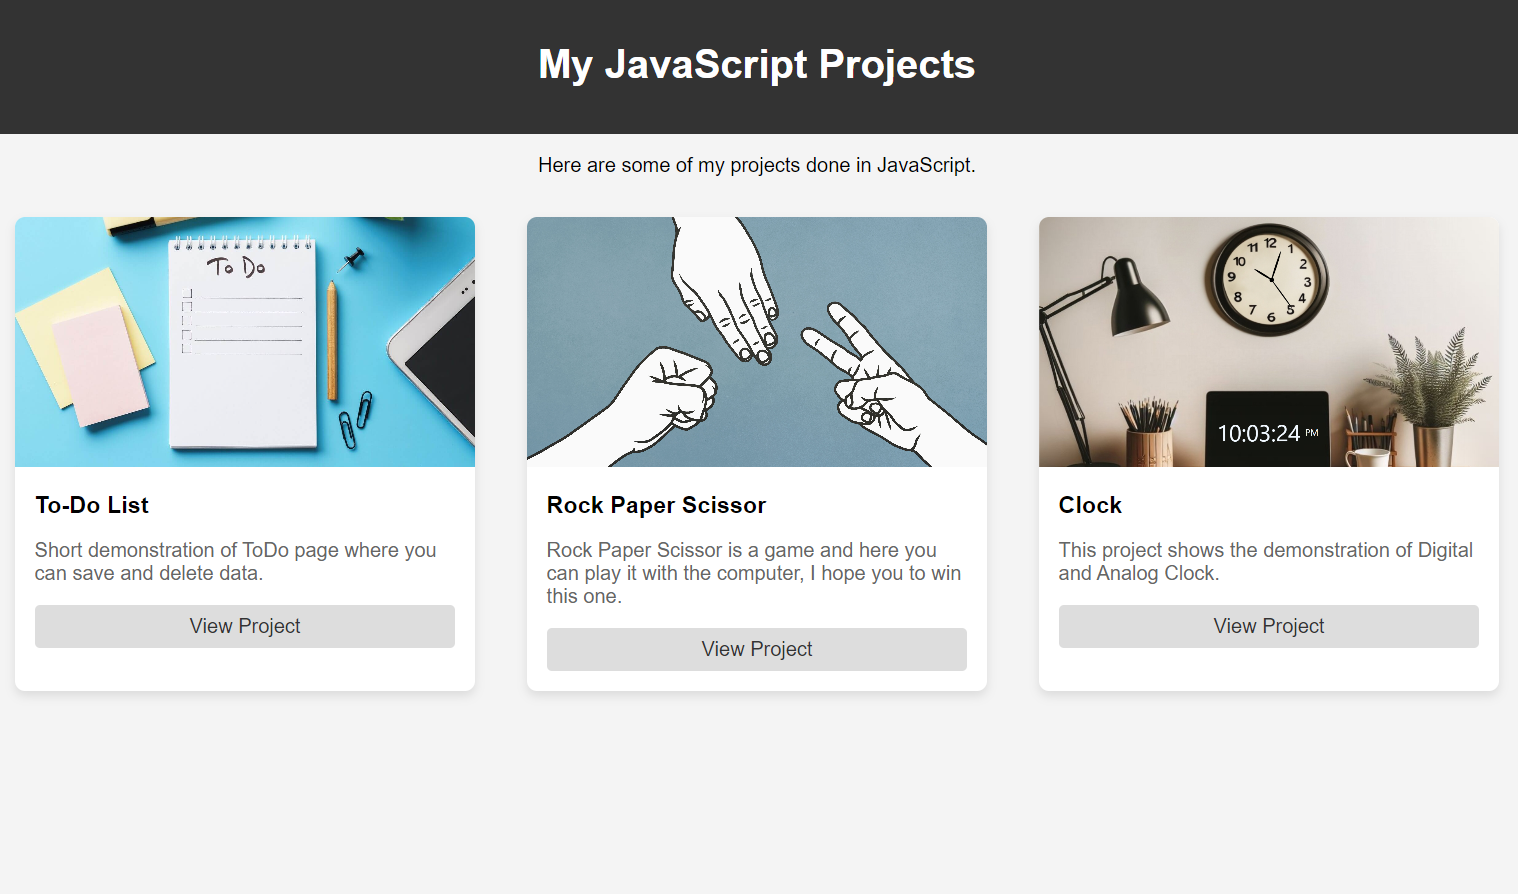Click the "Clock" card heading
This screenshot has width=1518, height=894.
pos(1090,505)
